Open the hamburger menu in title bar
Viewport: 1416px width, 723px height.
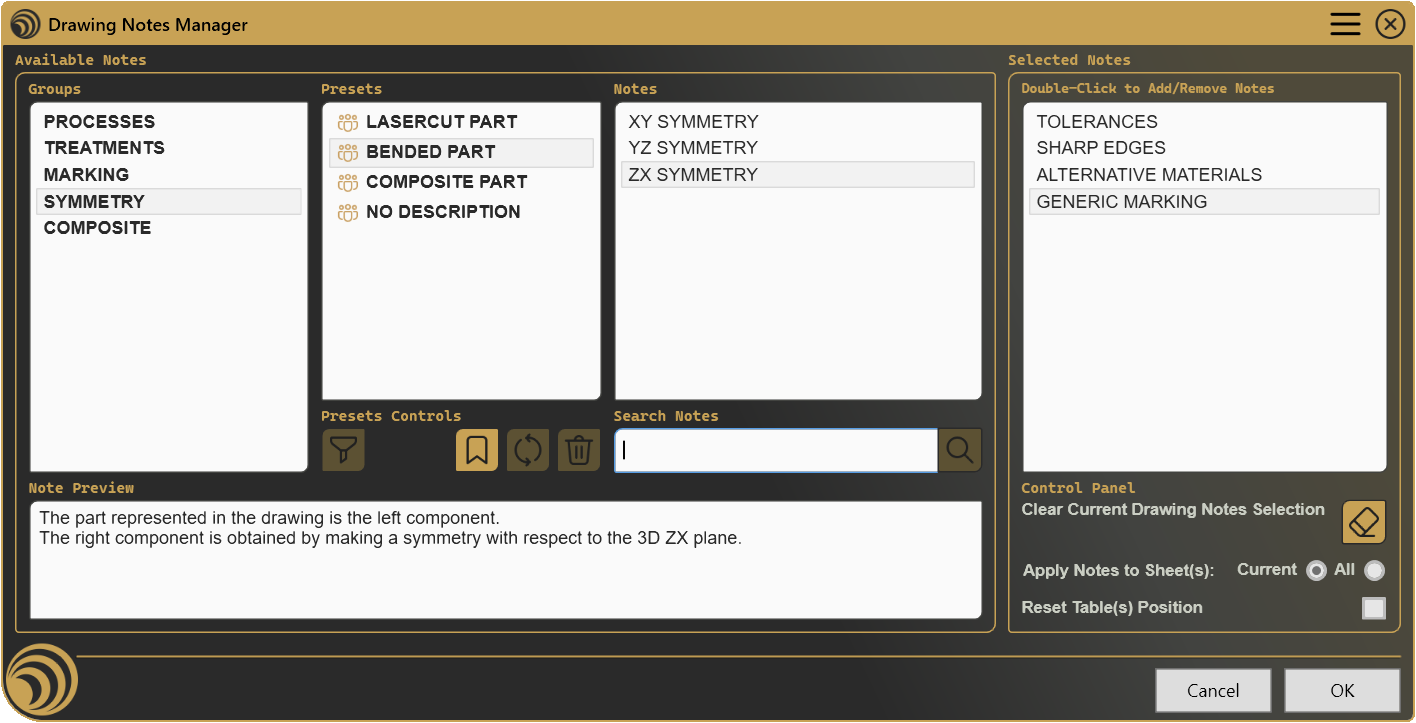tap(1345, 24)
